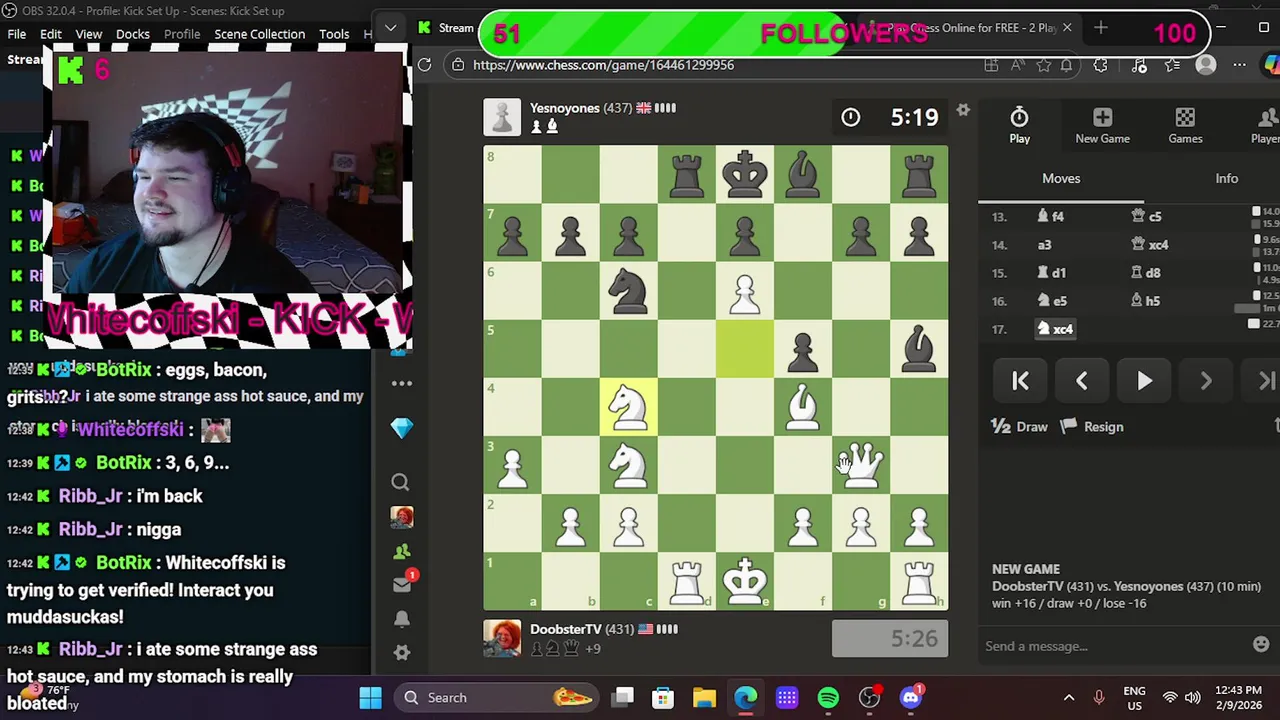Open the chess.com More options ellipsis in the sidebar

[x=401, y=383]
